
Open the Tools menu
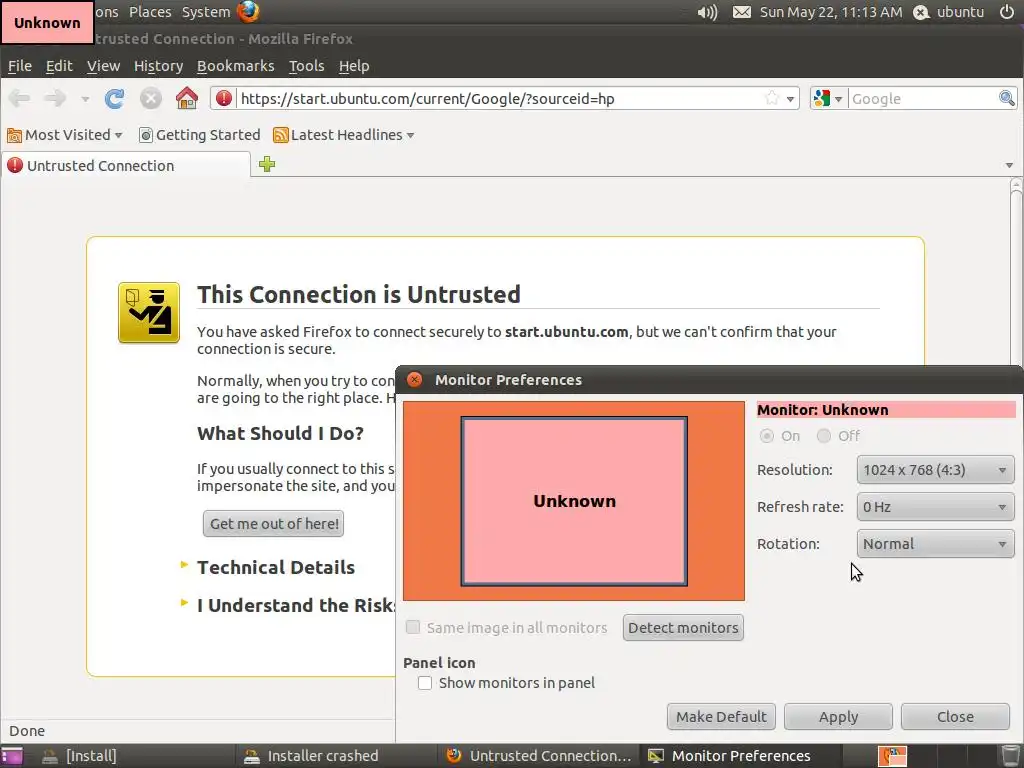(306, 66)
